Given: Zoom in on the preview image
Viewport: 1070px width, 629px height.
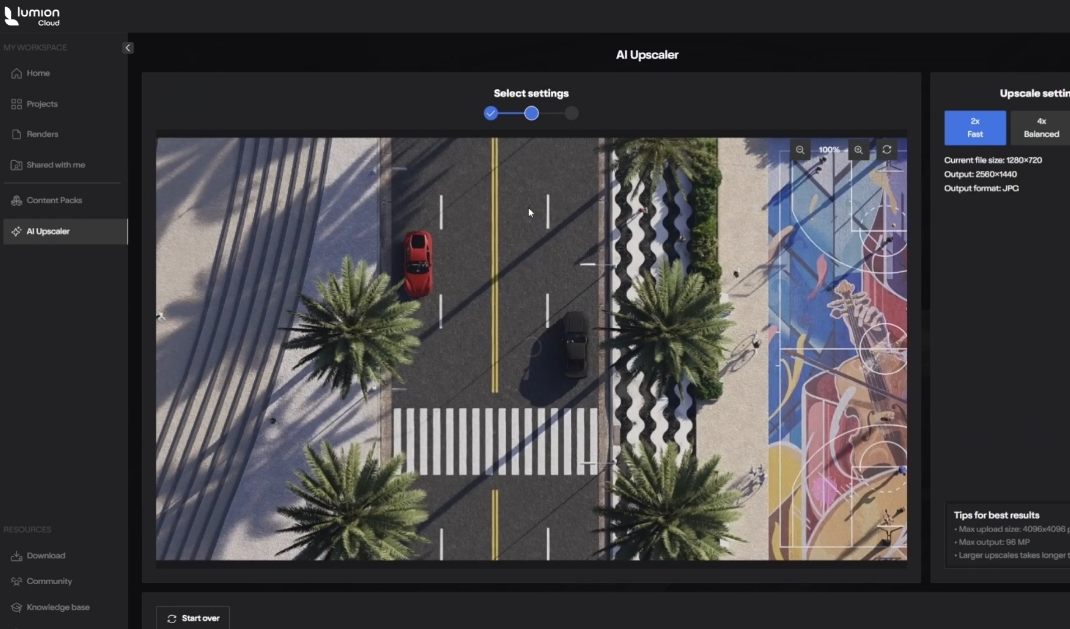Looking at the screenshot, I should point(858,150).
